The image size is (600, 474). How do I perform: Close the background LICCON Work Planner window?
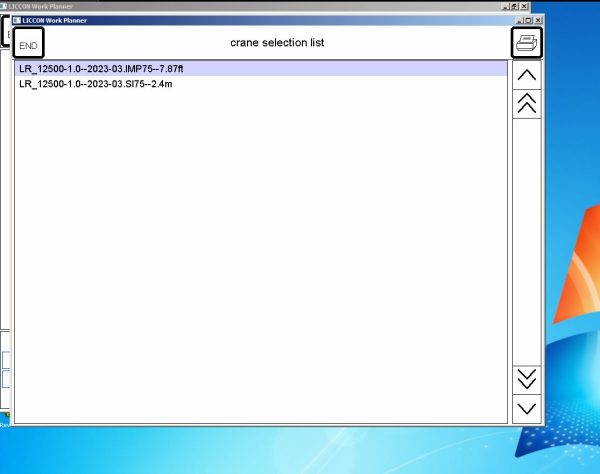[524, 6]
